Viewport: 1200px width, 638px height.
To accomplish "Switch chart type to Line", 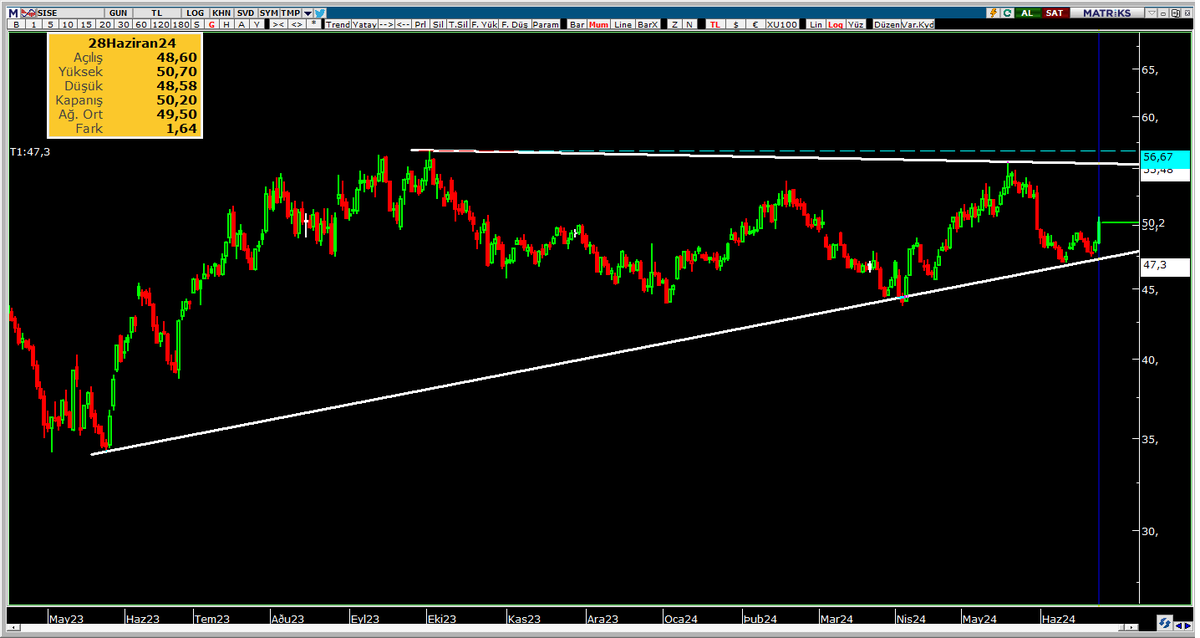I will [x=623, y=24].
